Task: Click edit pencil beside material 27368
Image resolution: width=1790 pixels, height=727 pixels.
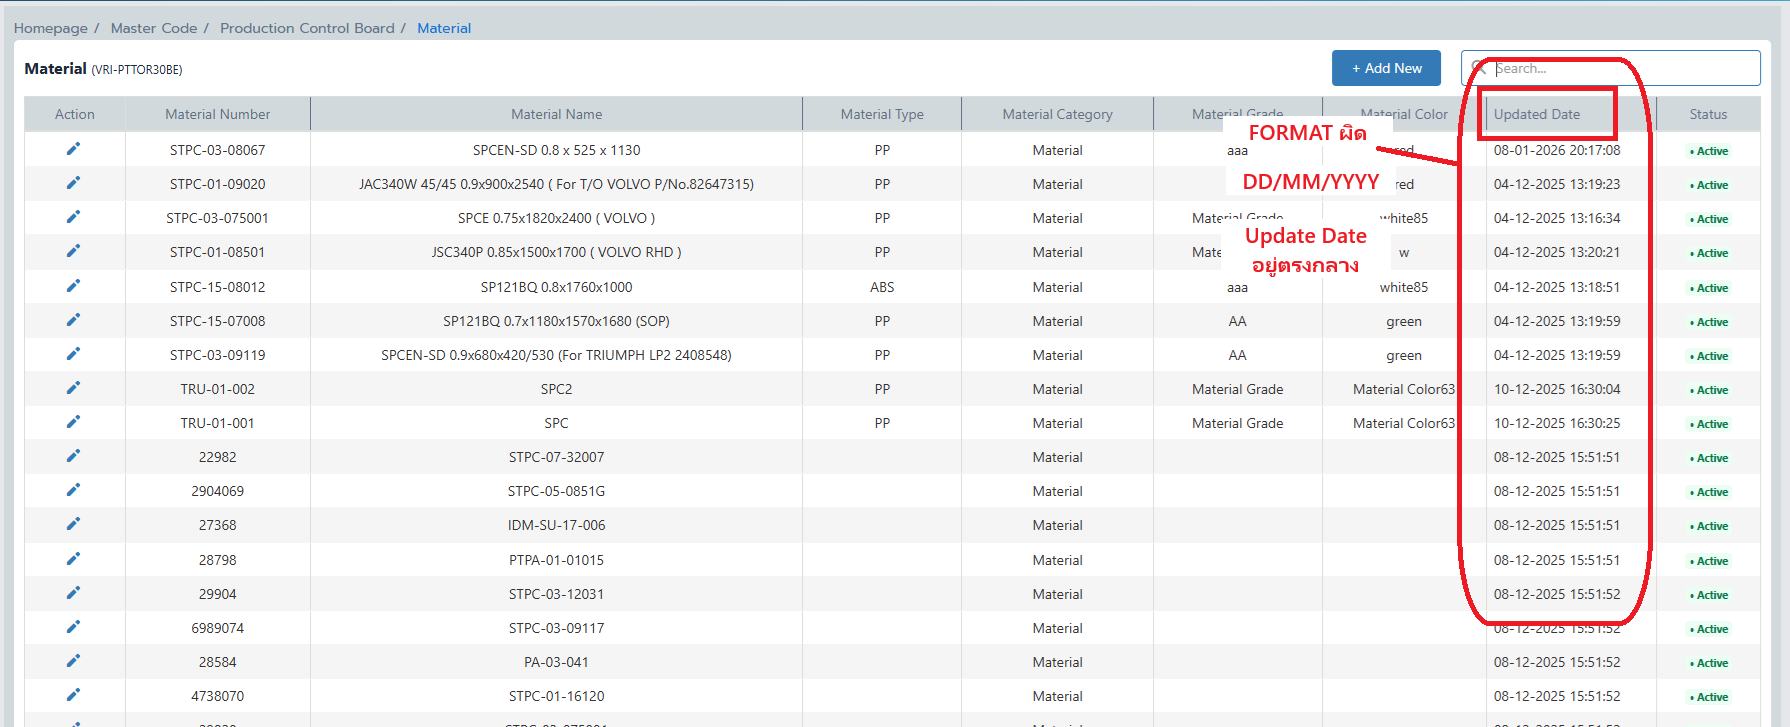Action: 73,524
